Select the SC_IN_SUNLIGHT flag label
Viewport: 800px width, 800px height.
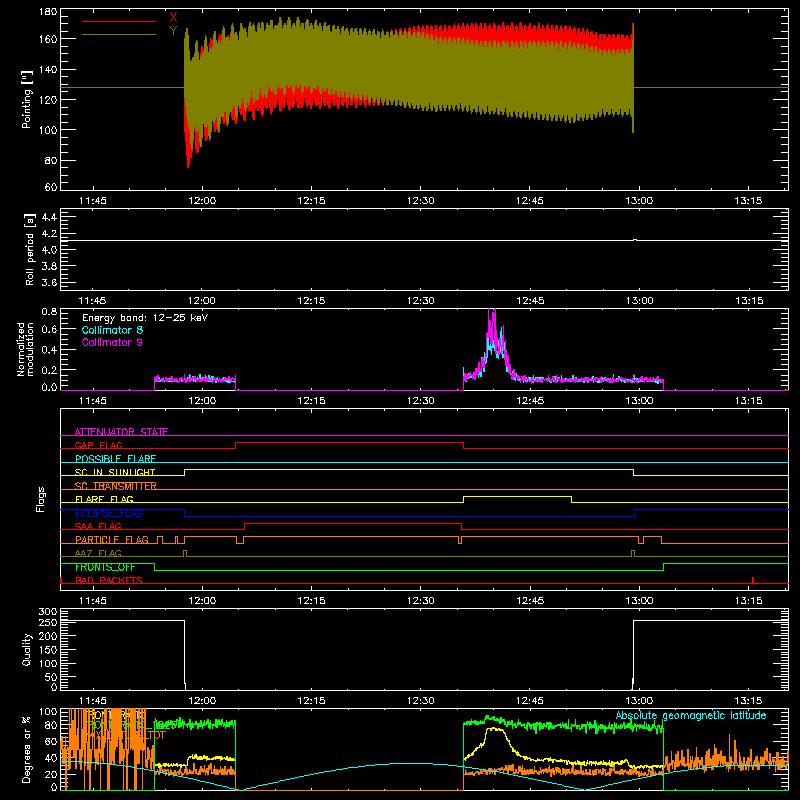tap(115, 472)
